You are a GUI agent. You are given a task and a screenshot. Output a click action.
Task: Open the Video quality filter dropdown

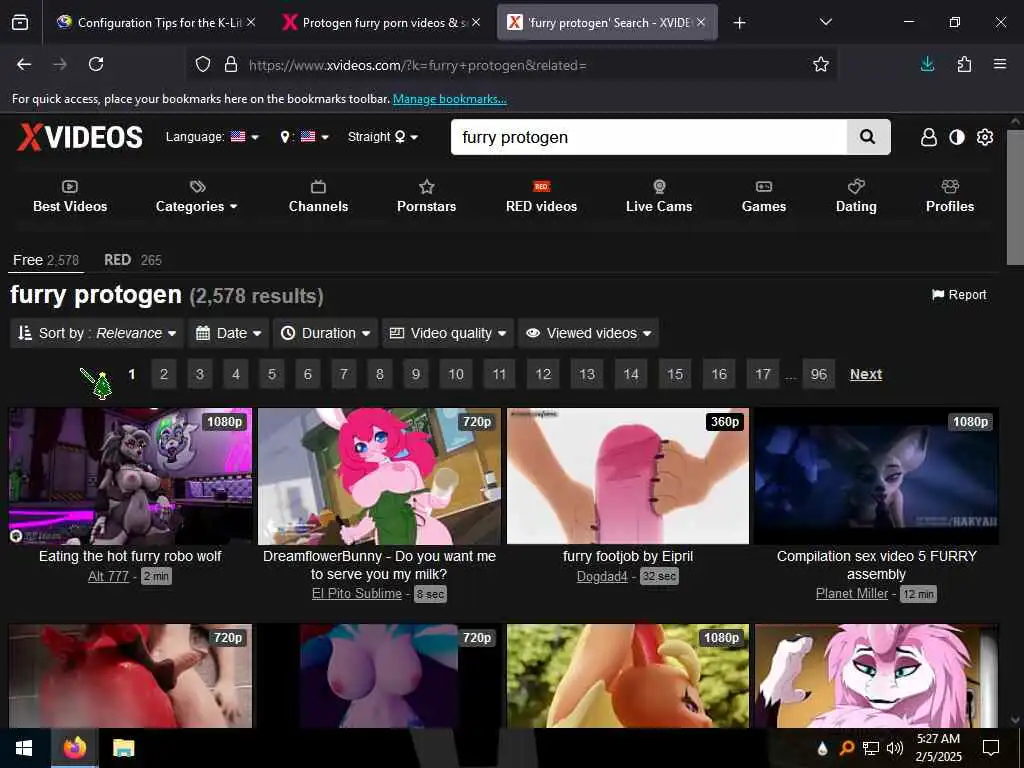pos(448,333)
